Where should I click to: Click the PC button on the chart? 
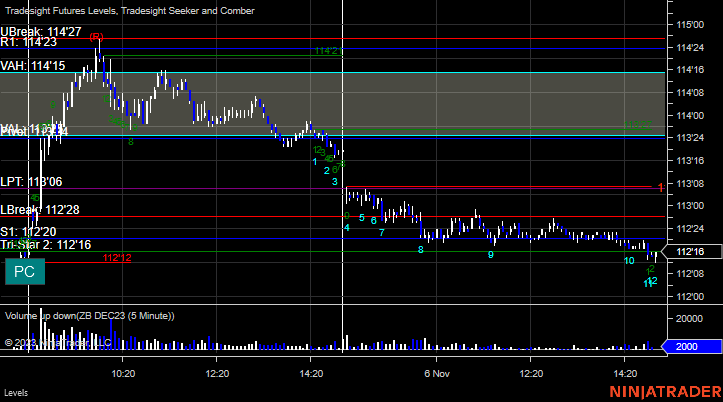point(25,272)
